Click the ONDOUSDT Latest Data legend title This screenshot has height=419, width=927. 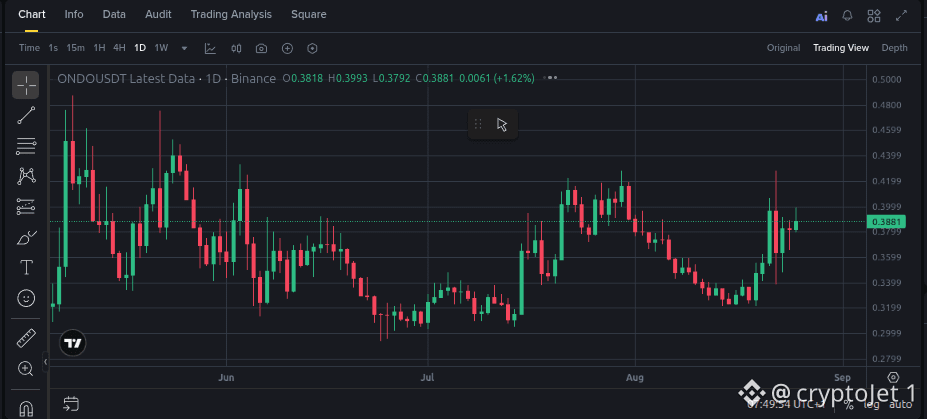(x=125, y=78)
